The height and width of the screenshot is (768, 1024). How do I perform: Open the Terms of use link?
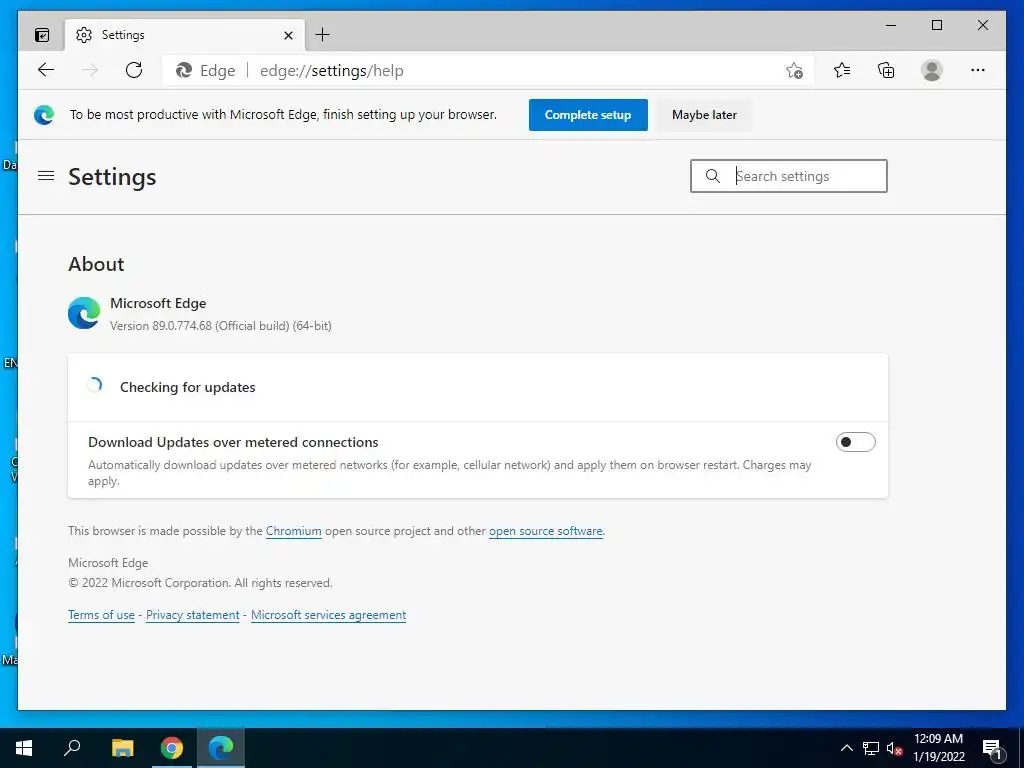click(101, 615)
